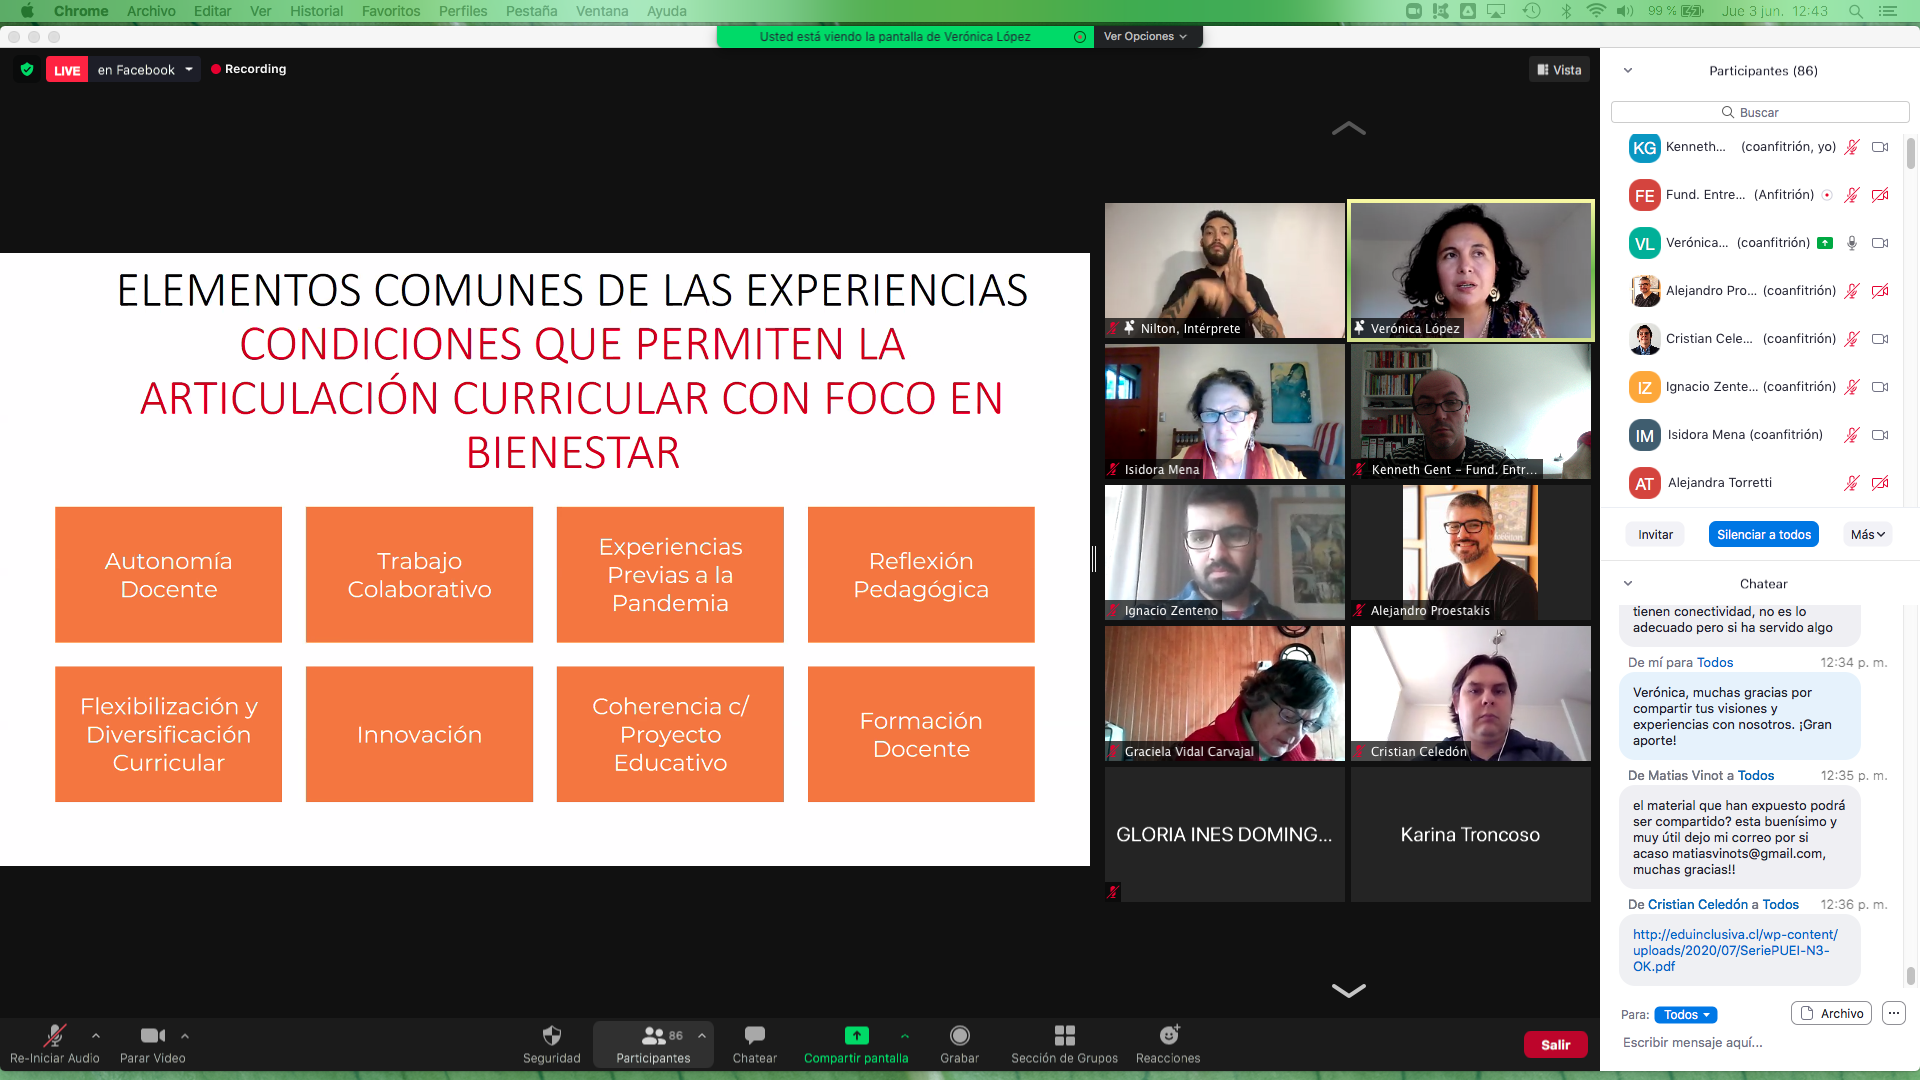Click the chat panel scrollbar
1920x1080 pixels.
[1910, 975]
